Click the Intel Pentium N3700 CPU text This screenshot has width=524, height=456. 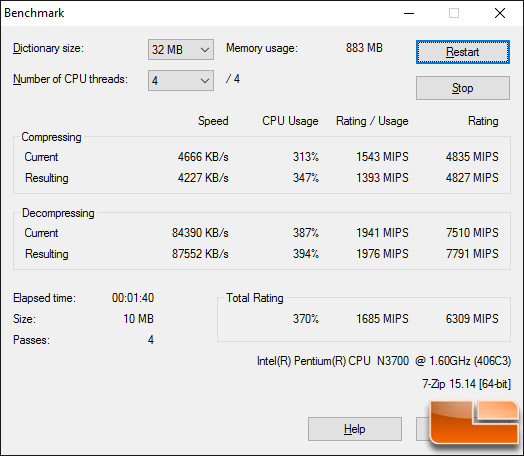pyautogui.click(x=384, y=361)
